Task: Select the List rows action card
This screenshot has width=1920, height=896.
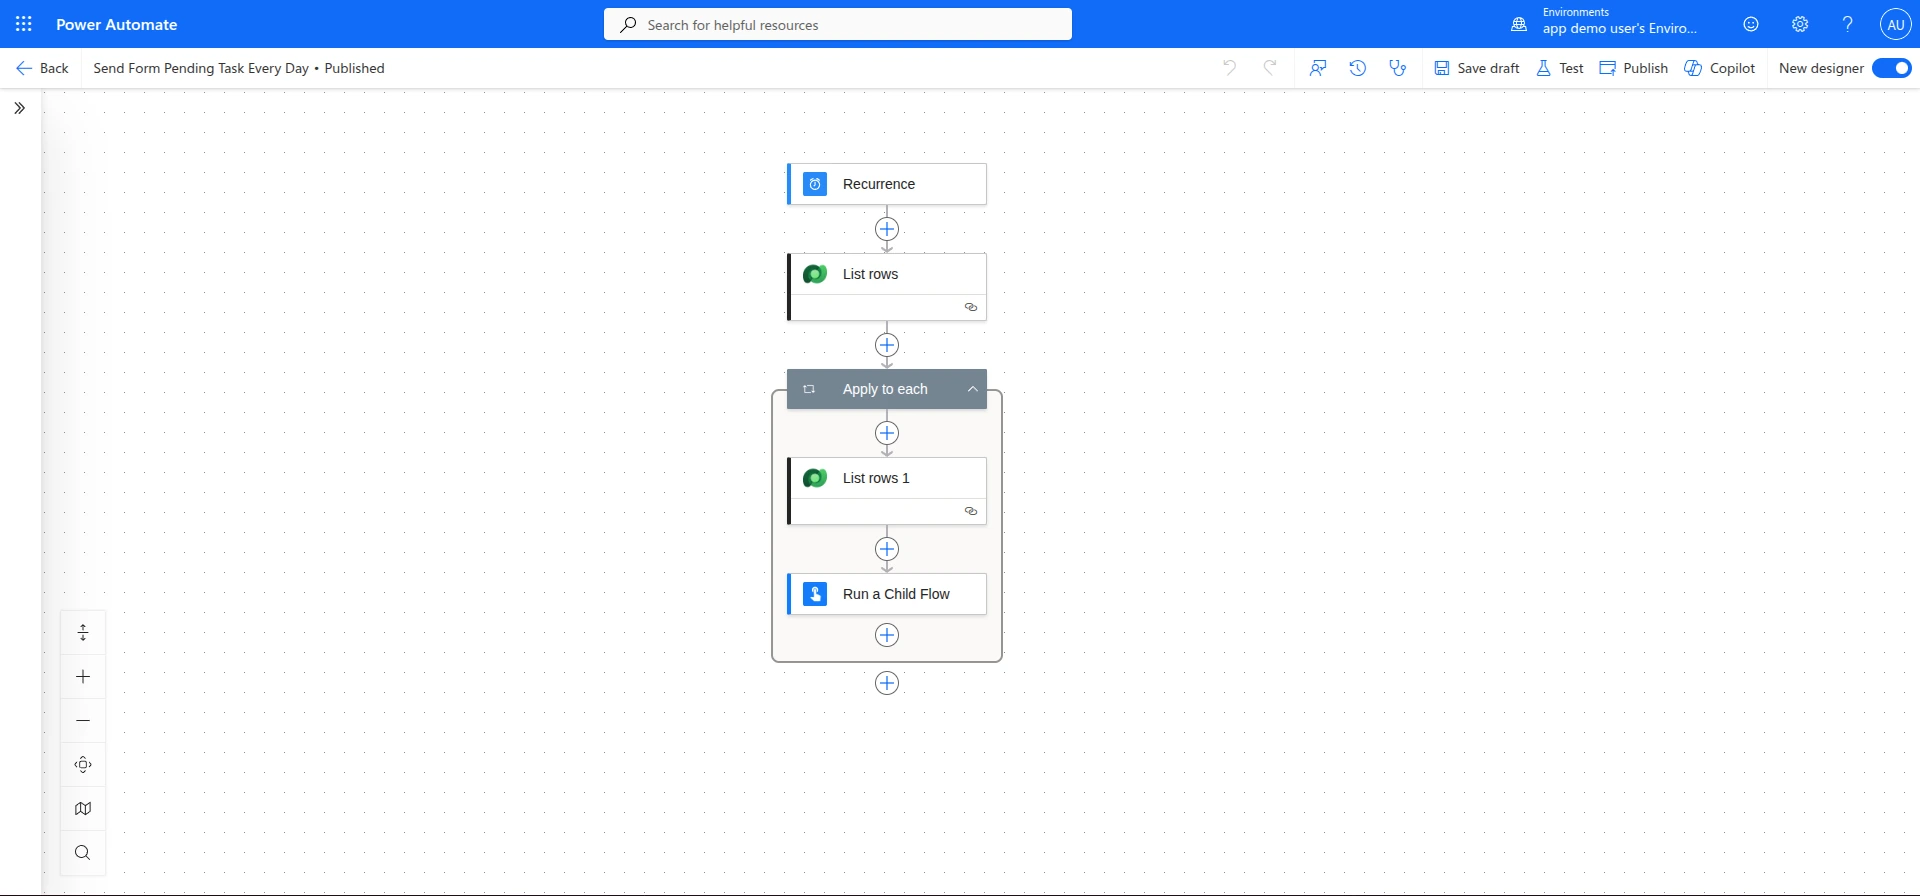Action: tap(887, 287)
